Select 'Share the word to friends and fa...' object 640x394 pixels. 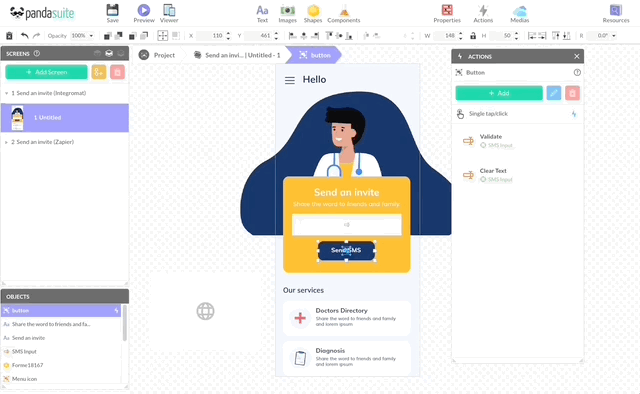[x=61, y=324]
